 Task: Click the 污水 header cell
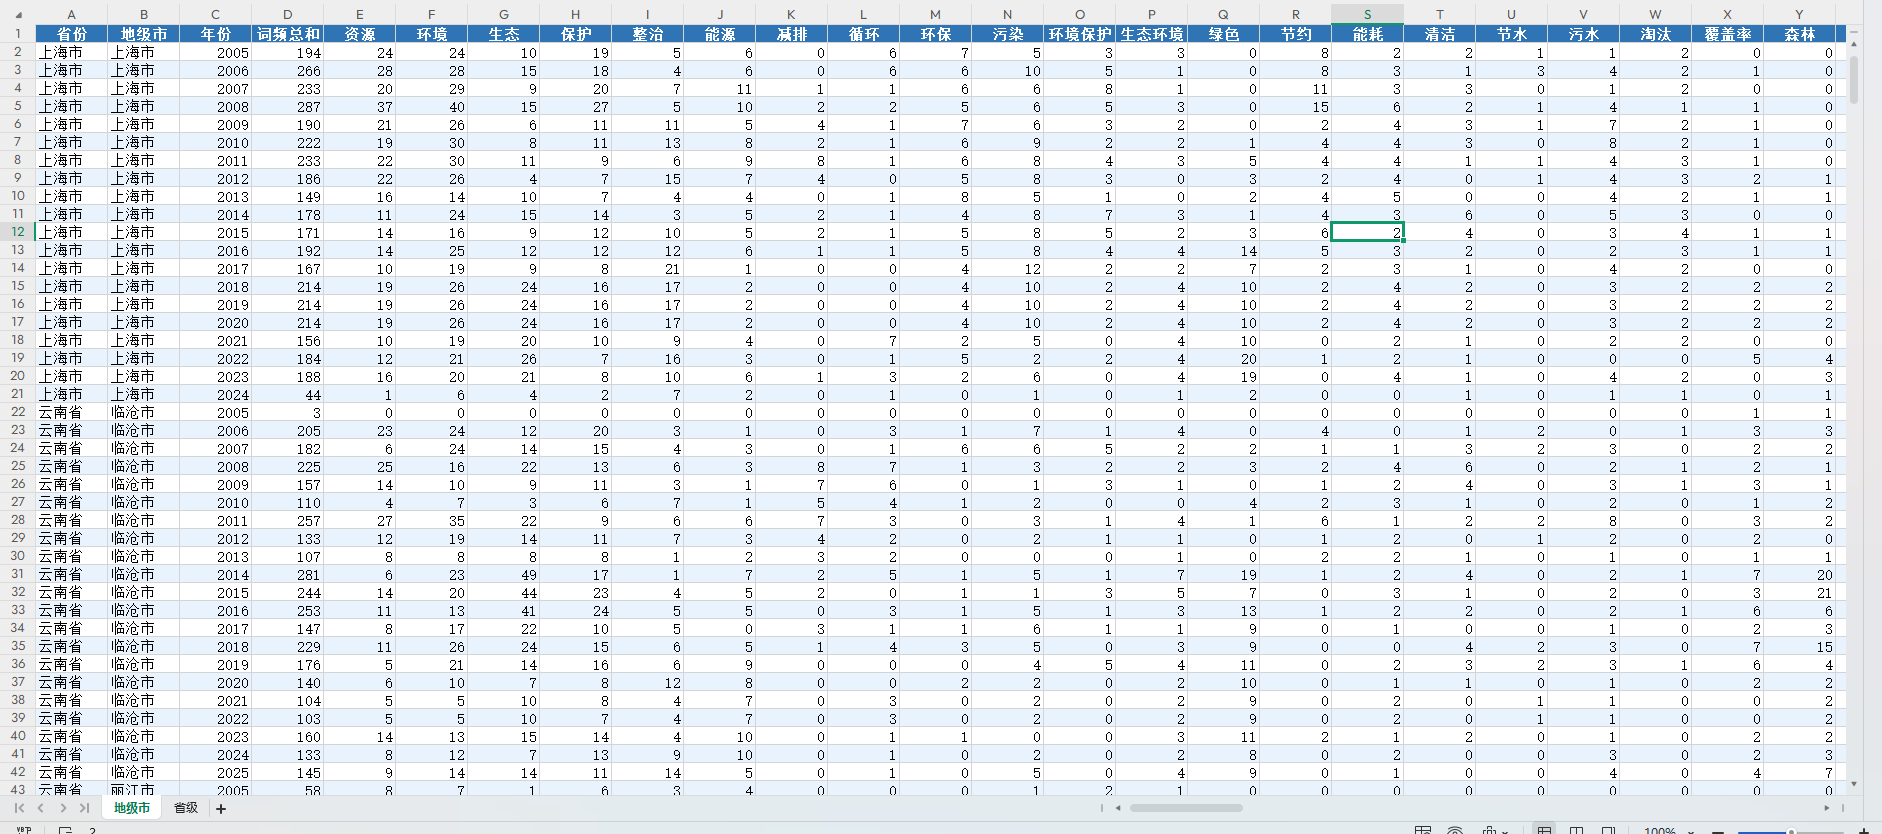pos(1583,34)
